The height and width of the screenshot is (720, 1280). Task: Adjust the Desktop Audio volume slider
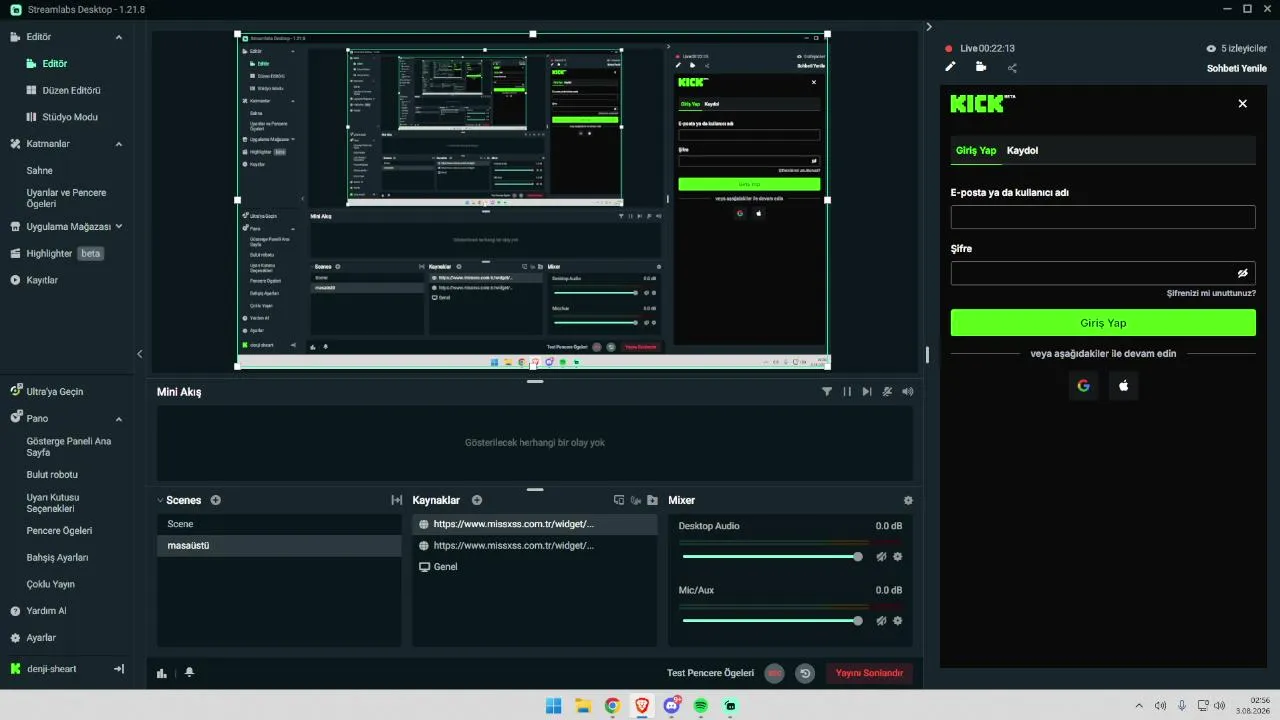click(770, 557)
